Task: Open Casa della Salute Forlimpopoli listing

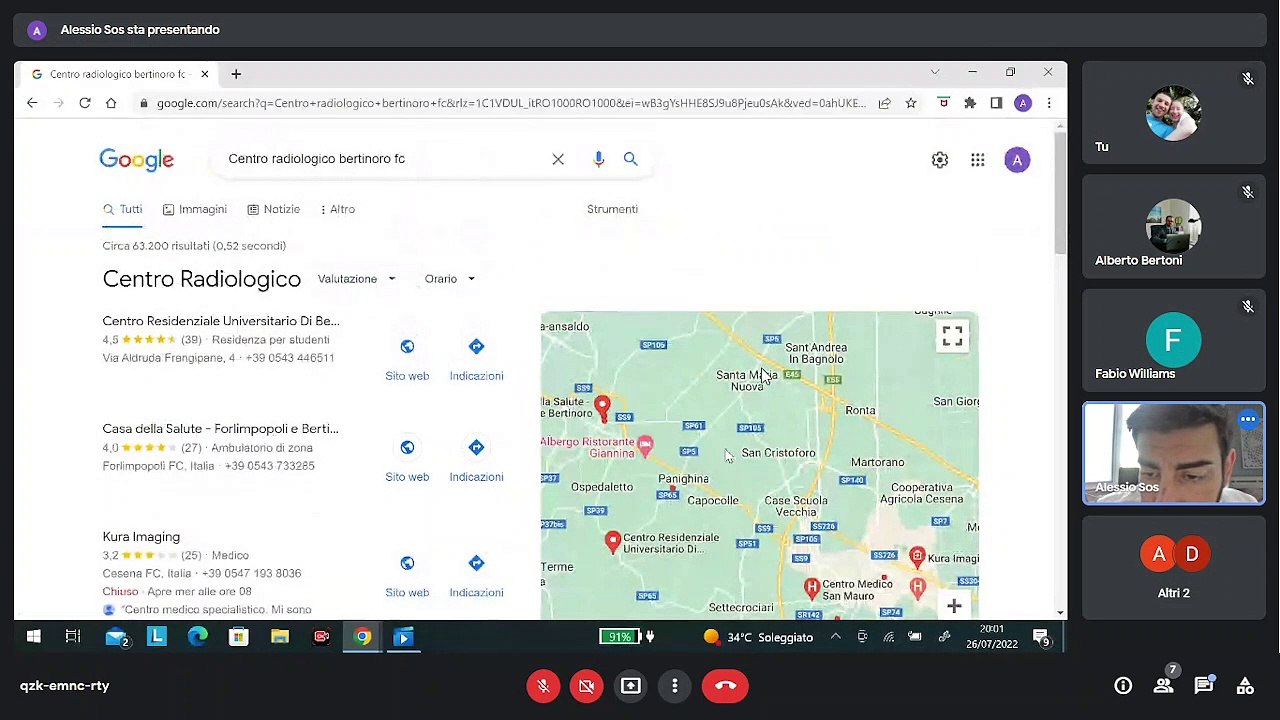Action: tap(220, 429)
